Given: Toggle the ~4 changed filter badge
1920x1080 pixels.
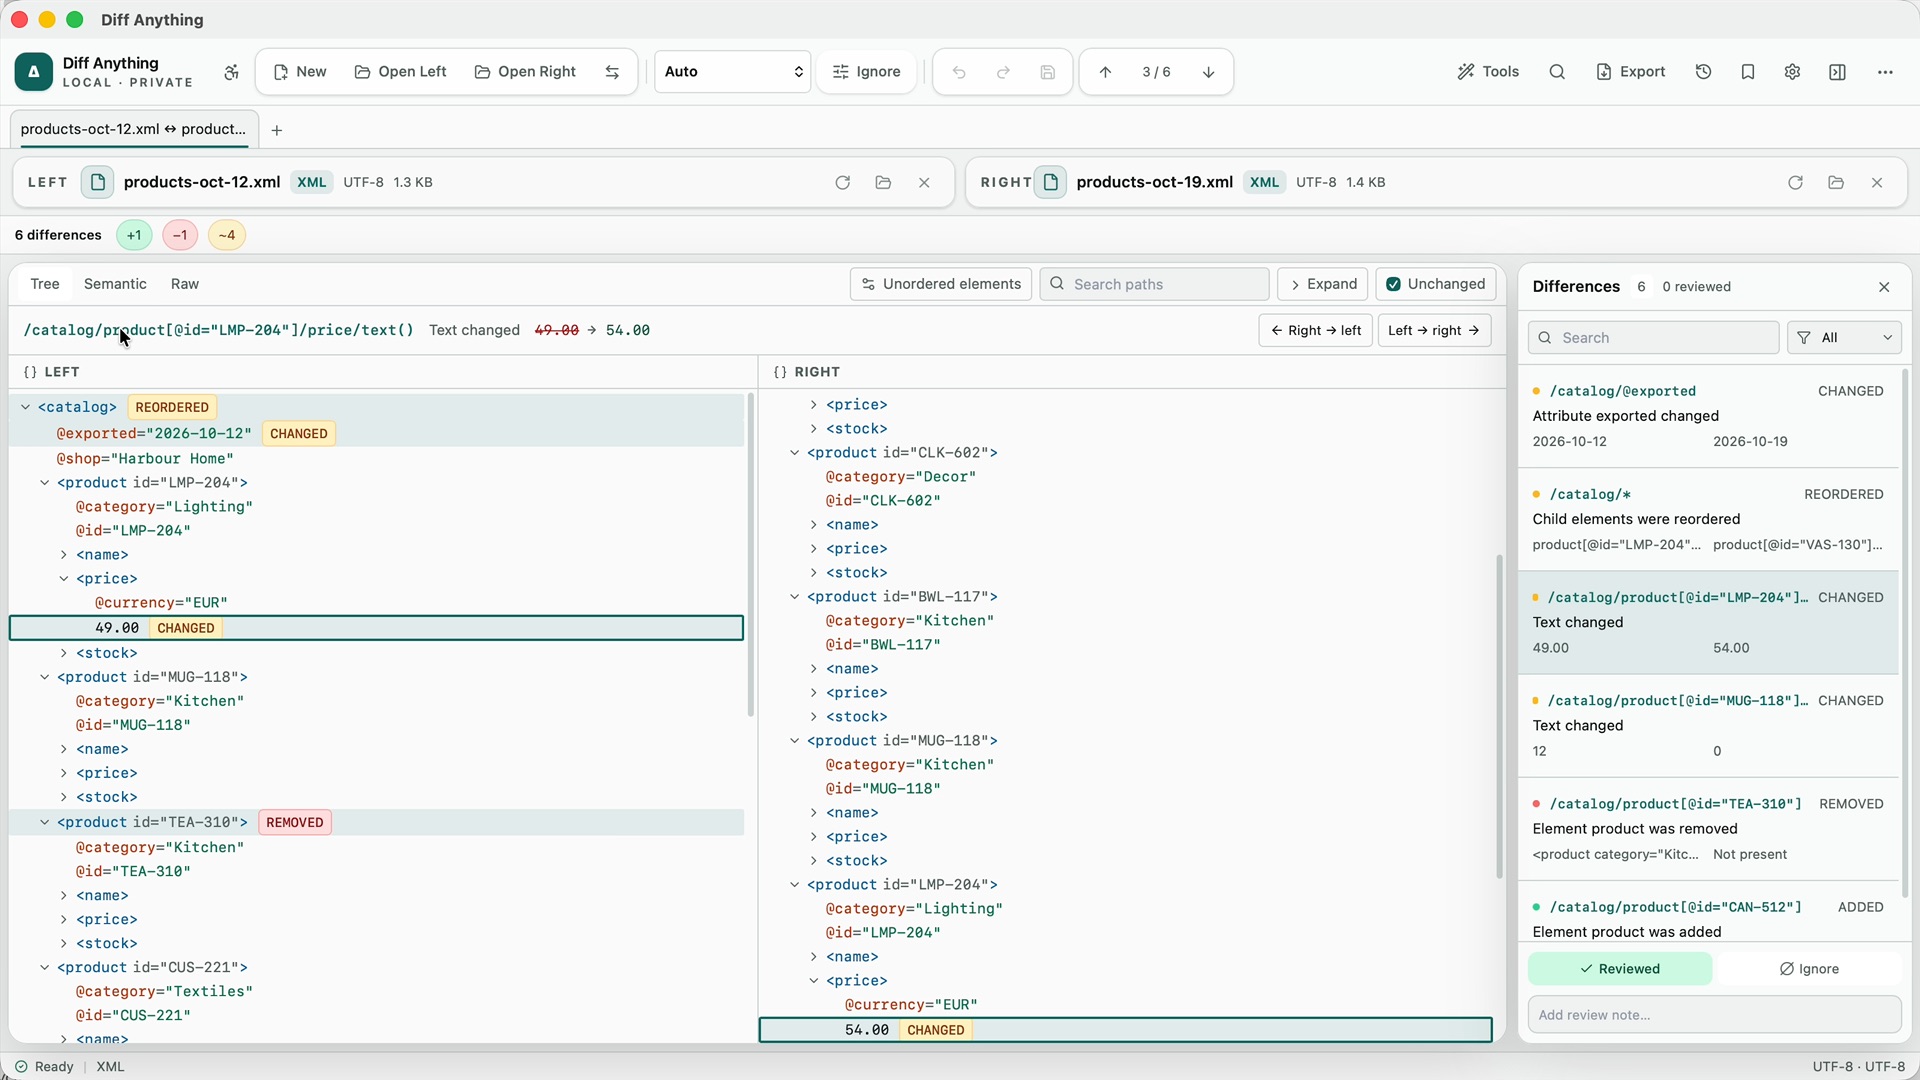Looking at the screenshot, I should [227, 235].
